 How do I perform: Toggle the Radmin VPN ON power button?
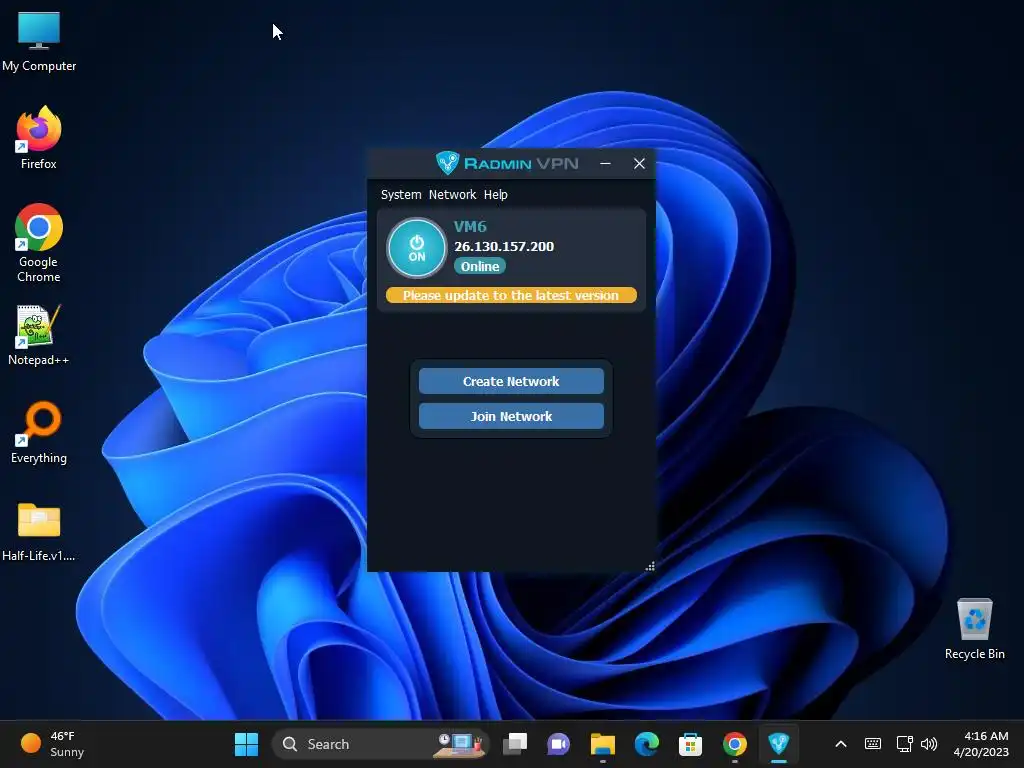pyautogui.click(x=417, y=248)
